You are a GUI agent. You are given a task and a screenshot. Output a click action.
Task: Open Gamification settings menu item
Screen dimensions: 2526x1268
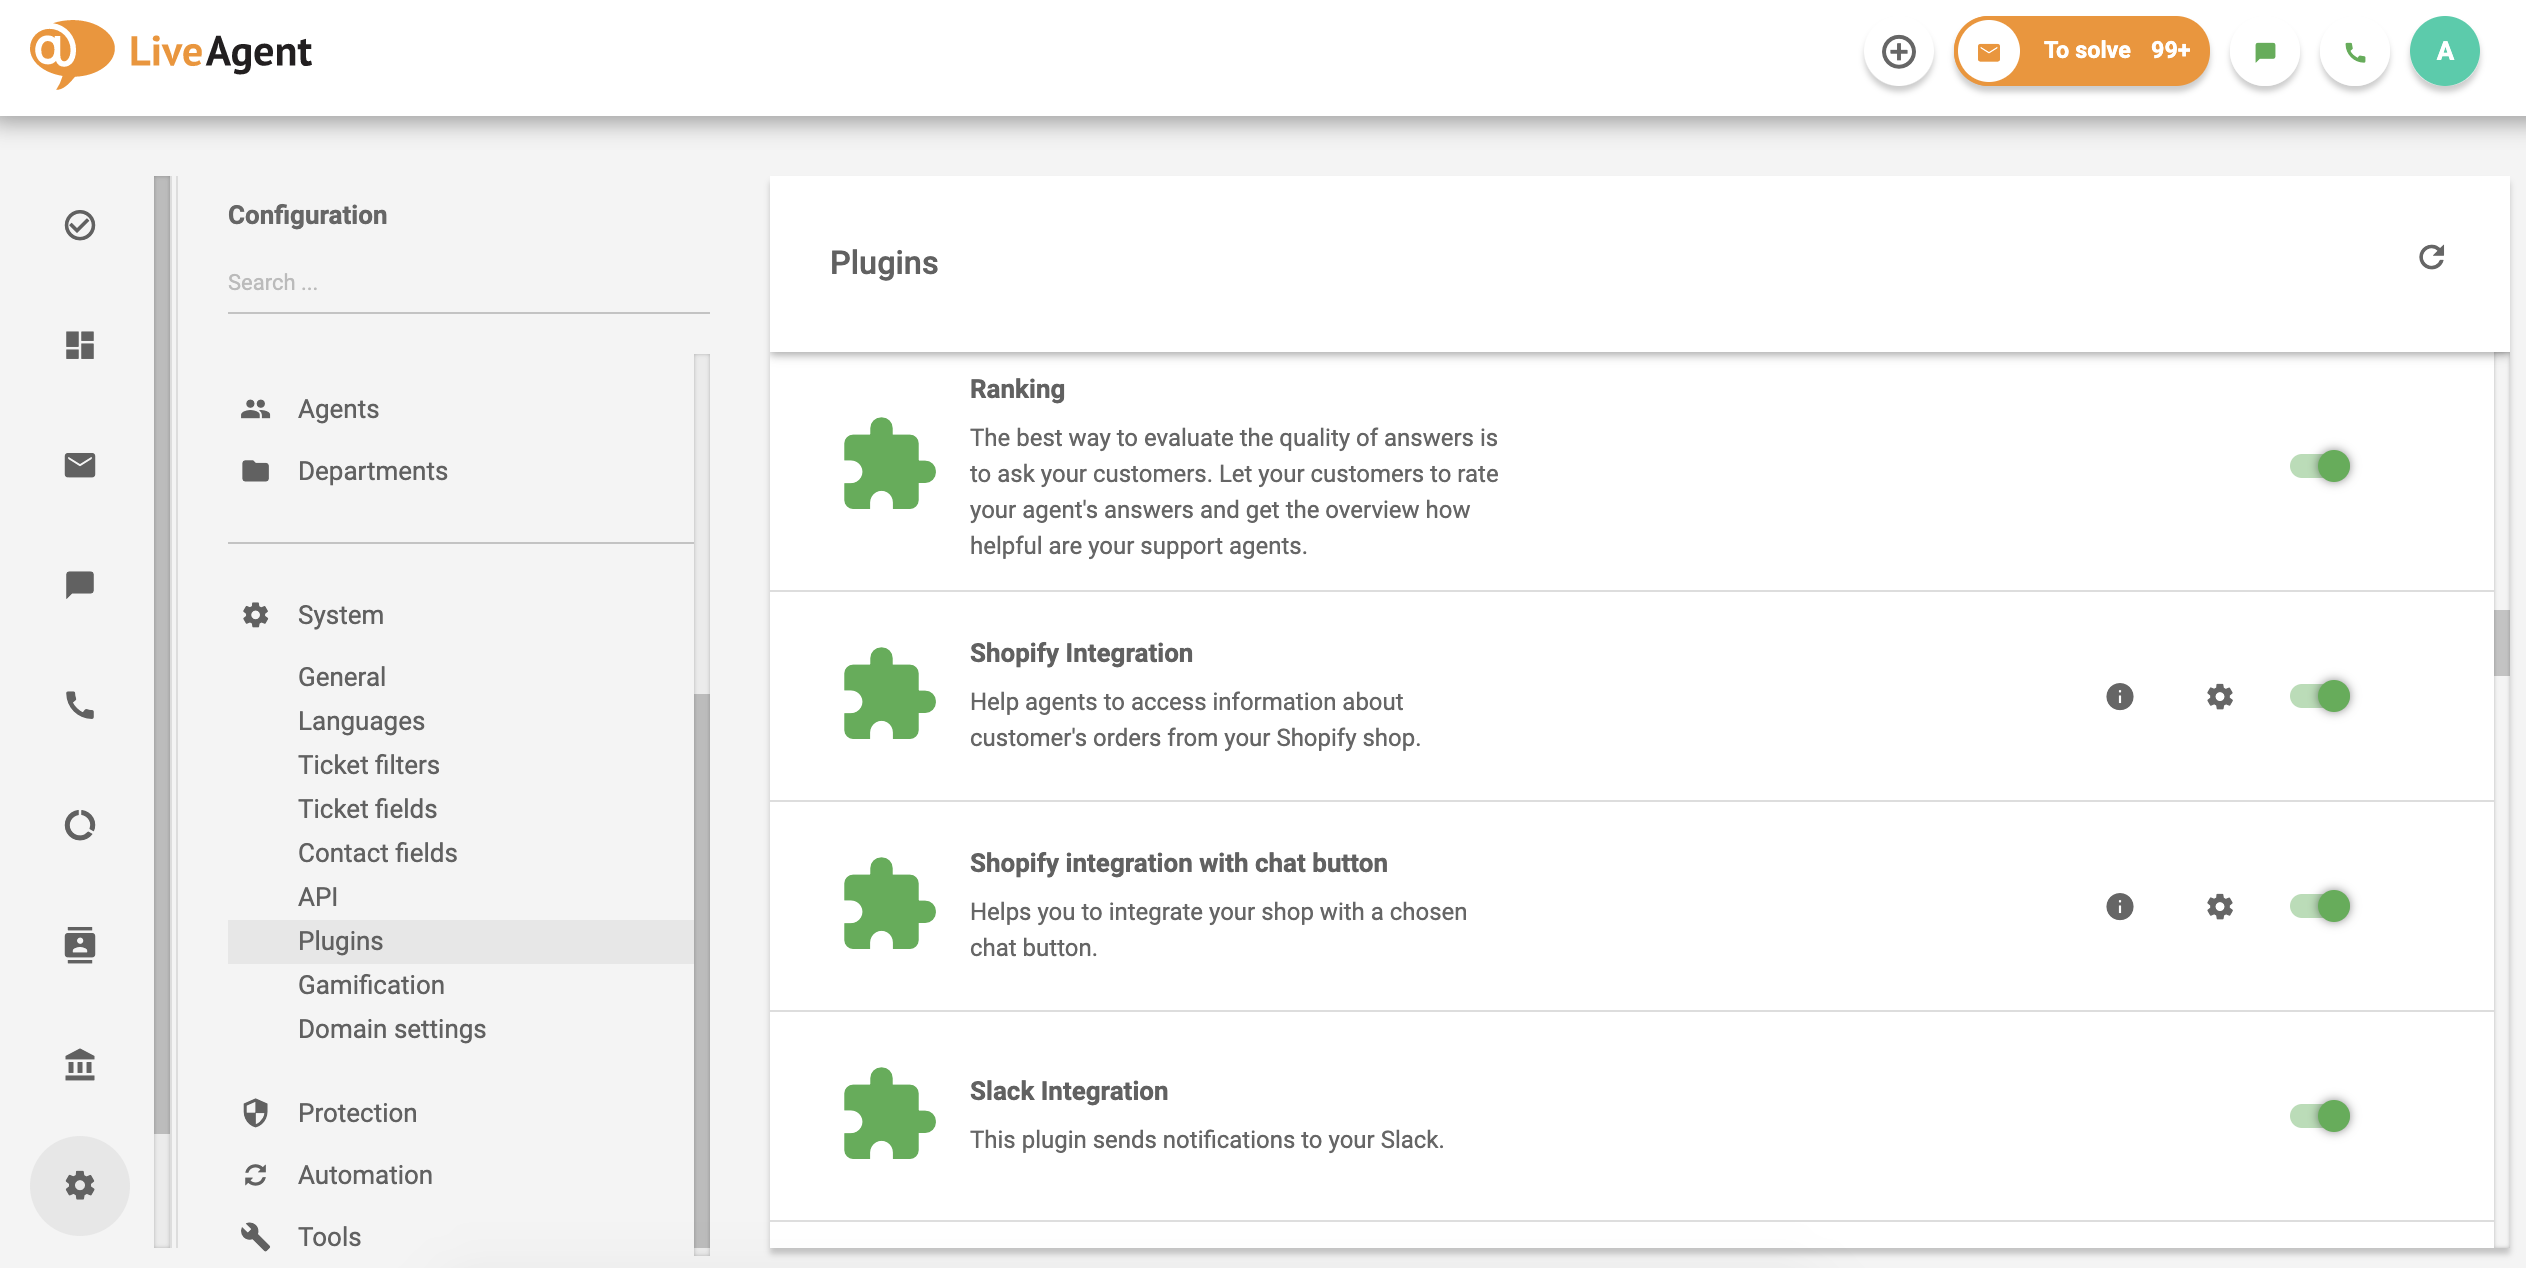370,983
